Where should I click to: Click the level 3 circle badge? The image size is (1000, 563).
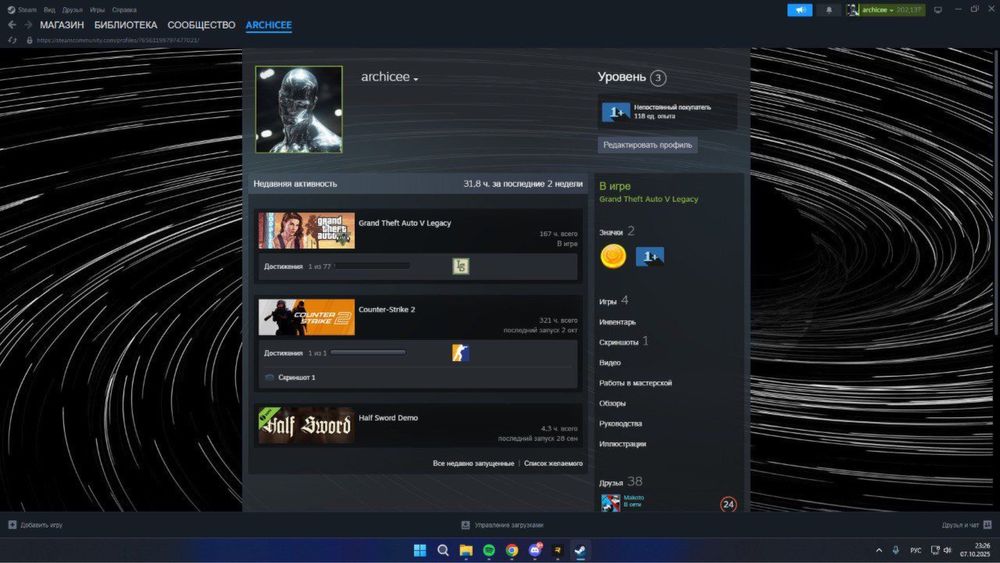pyautogui.click(x=658, y=78)
